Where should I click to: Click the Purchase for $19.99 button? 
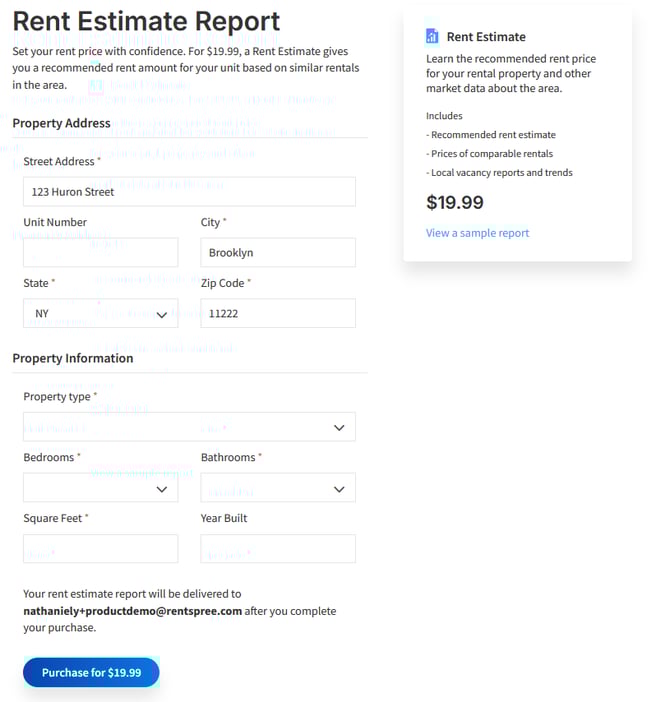[x=91, y=672]
